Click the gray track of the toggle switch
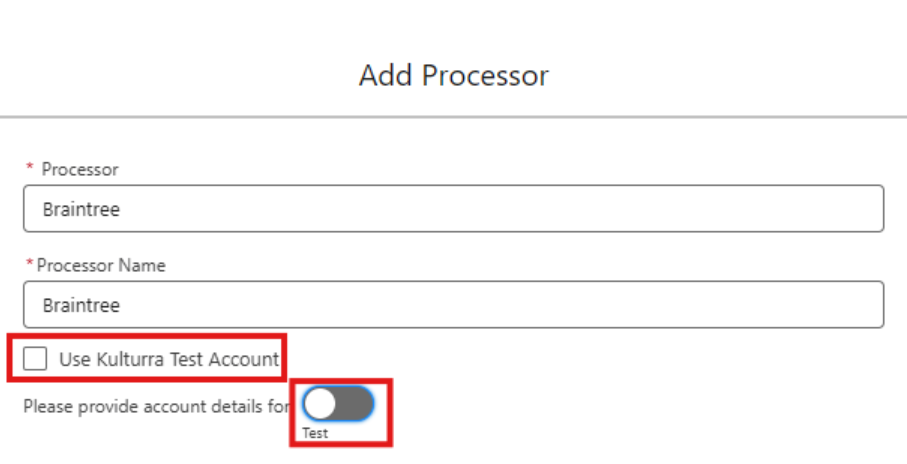 click(357, 405)
